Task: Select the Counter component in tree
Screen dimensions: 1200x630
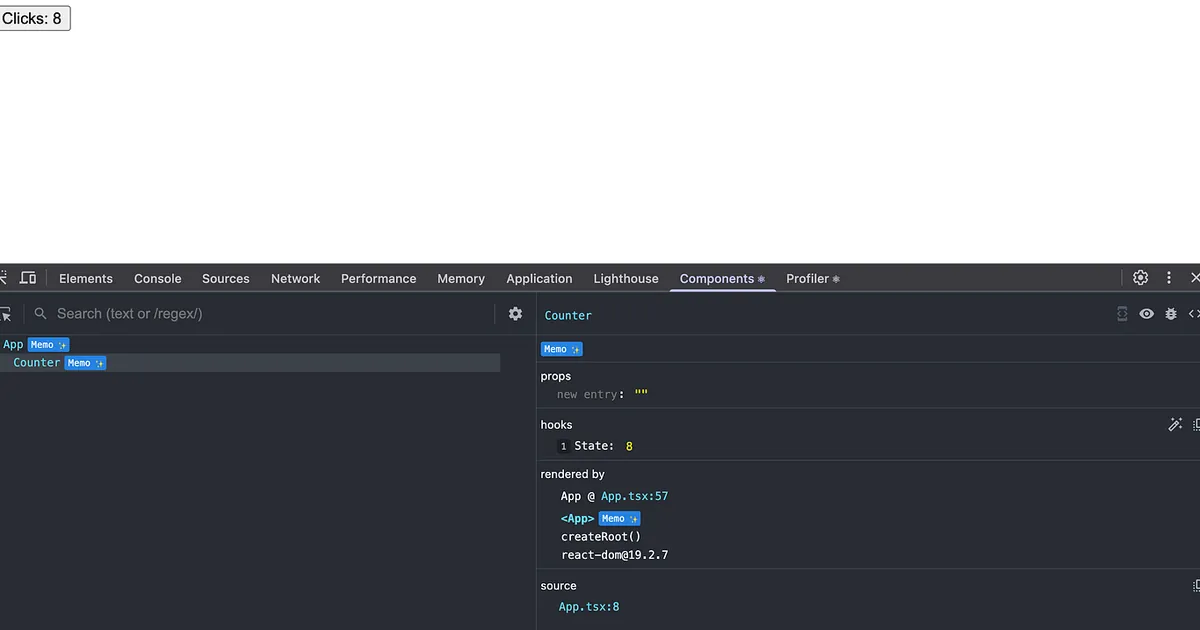Action: [37, 363]
